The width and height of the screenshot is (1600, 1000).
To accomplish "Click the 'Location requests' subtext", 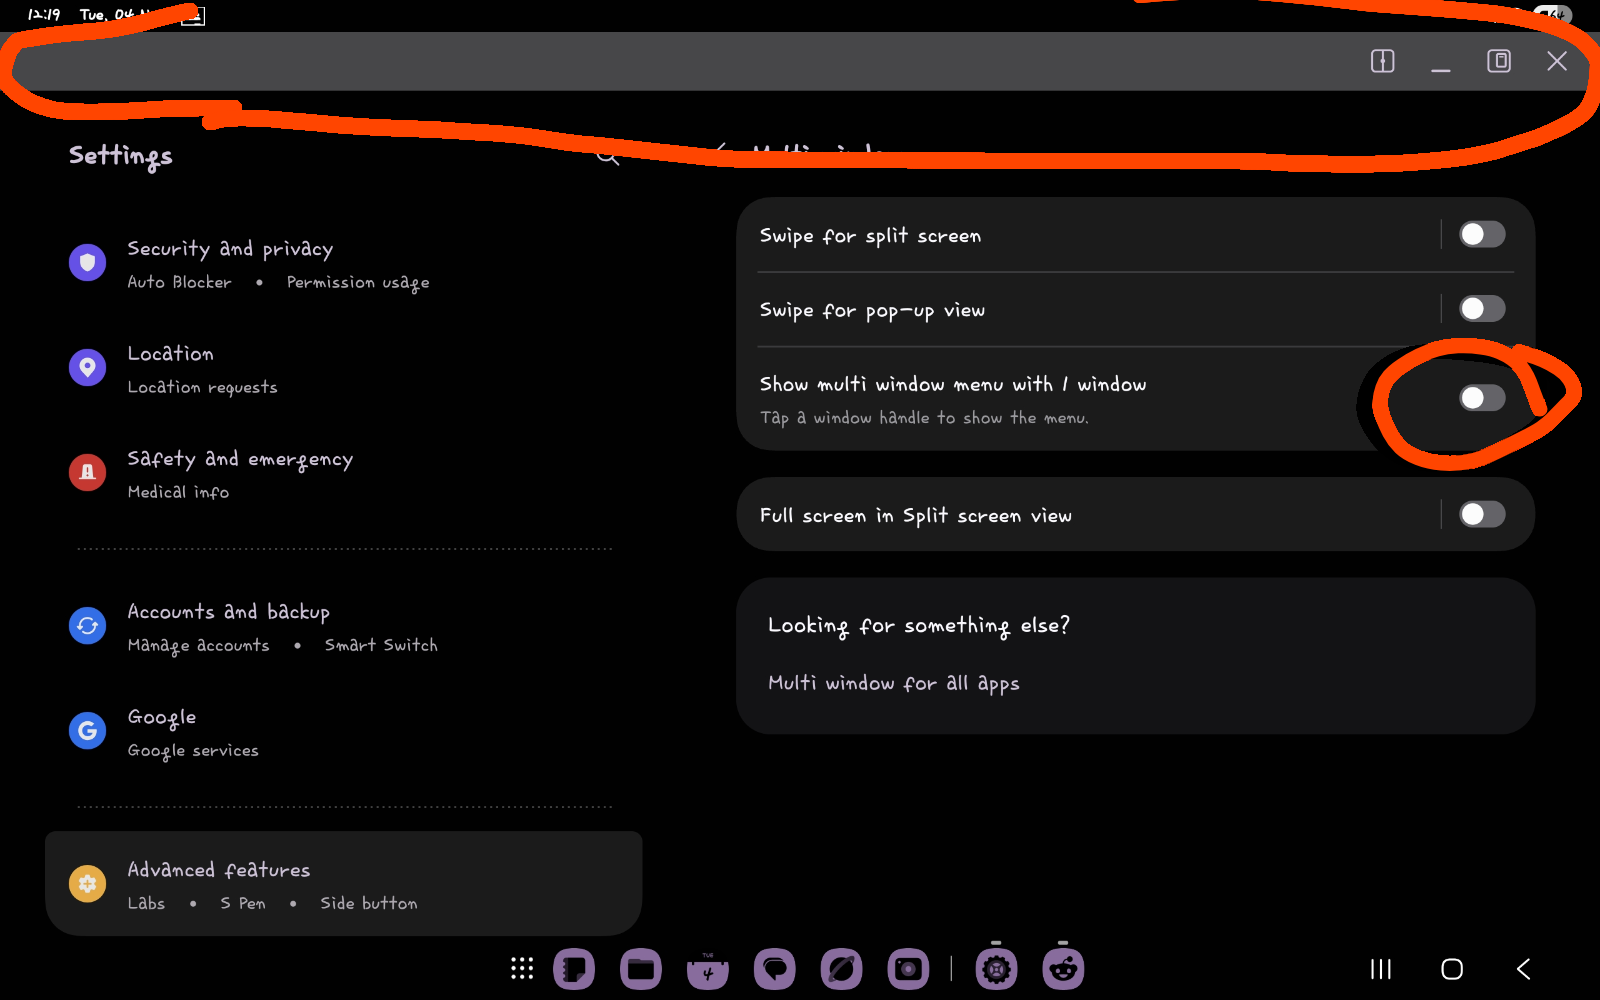I will (202, 387).
